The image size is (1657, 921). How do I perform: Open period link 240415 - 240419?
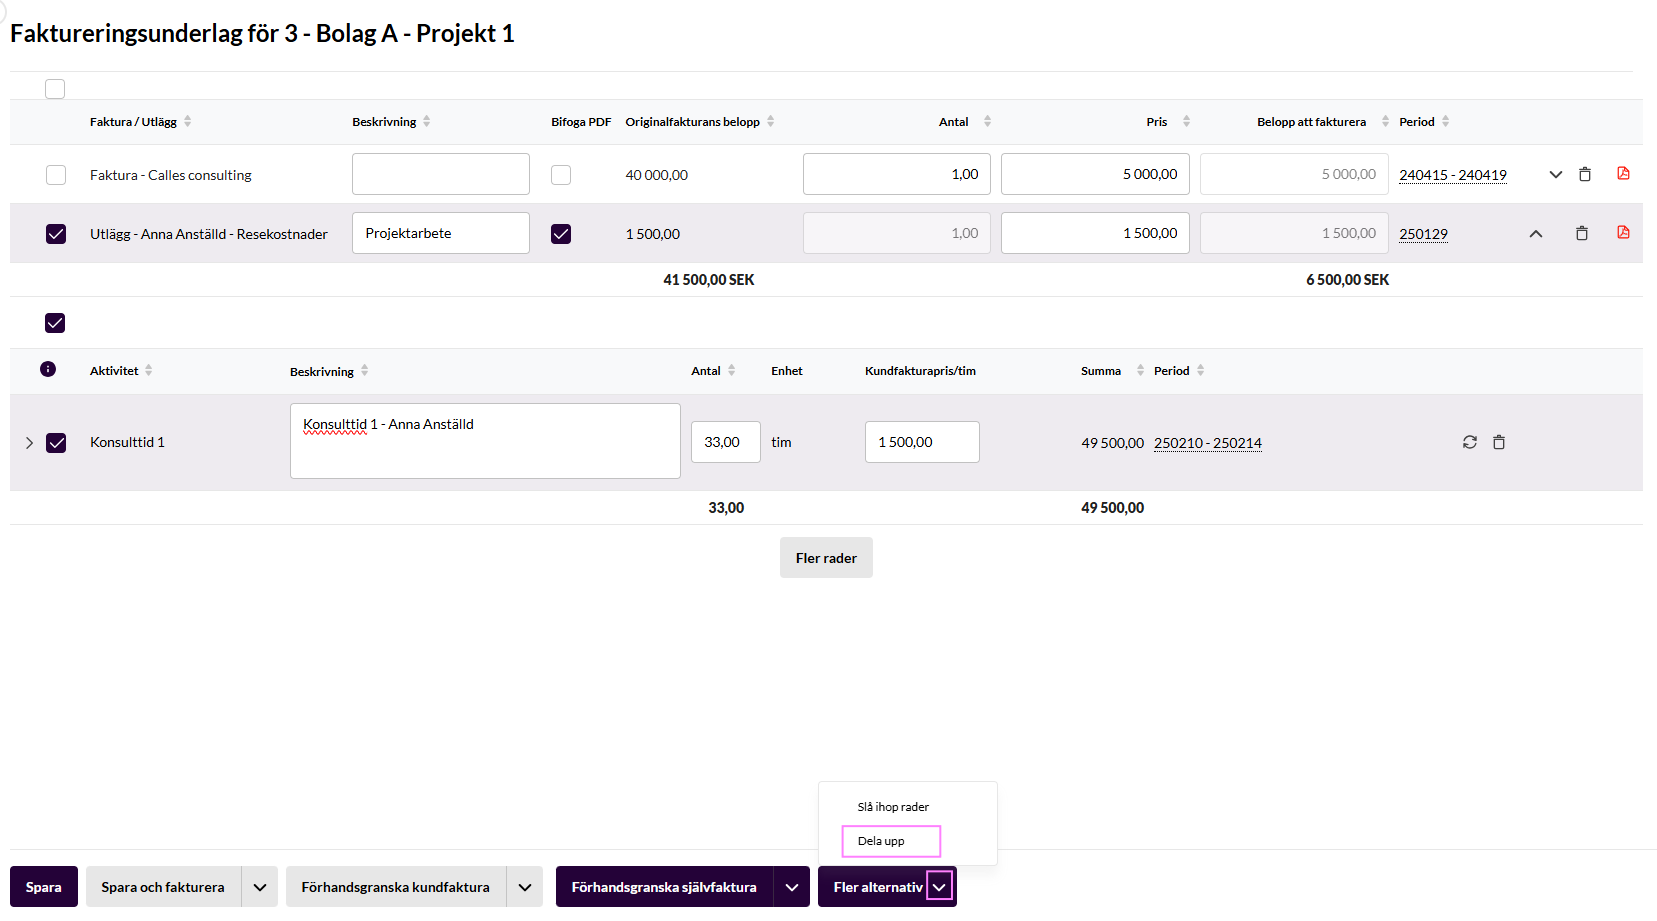1453,175
